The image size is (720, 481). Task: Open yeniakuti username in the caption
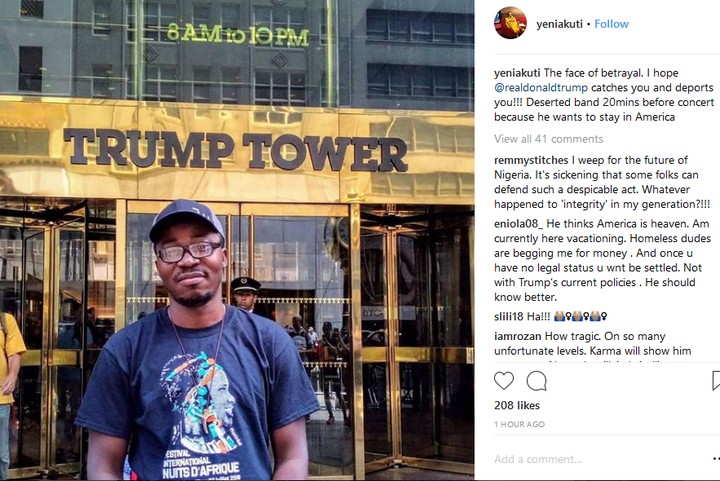(517, 73)
